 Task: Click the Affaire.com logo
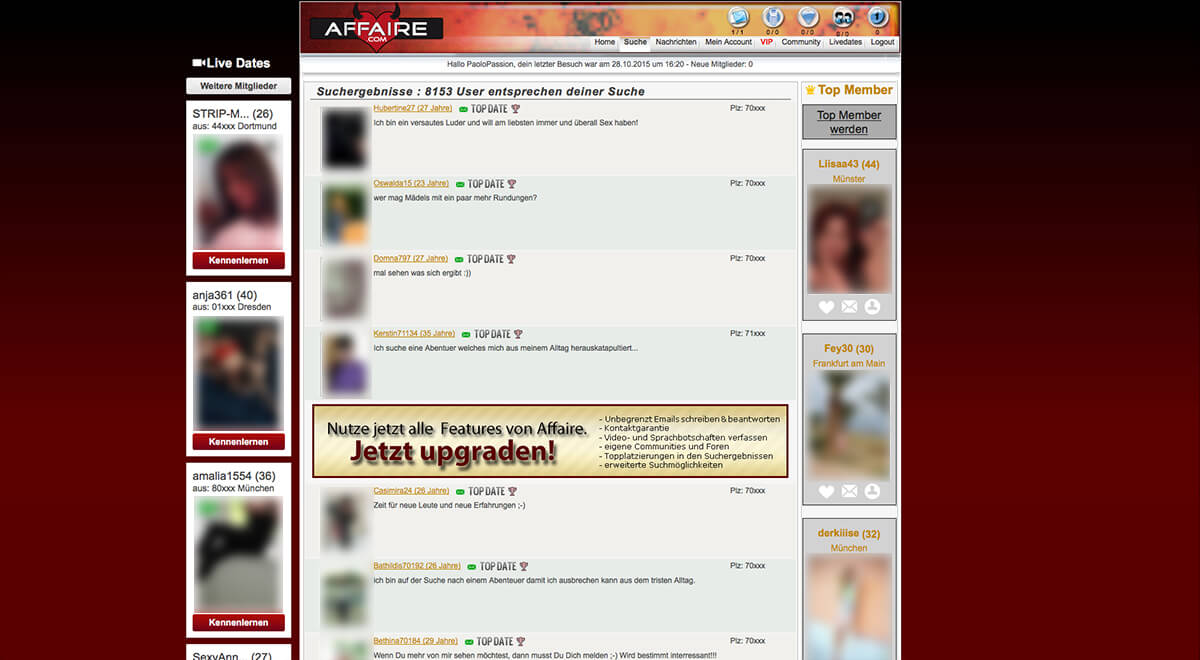coord(376,30)
